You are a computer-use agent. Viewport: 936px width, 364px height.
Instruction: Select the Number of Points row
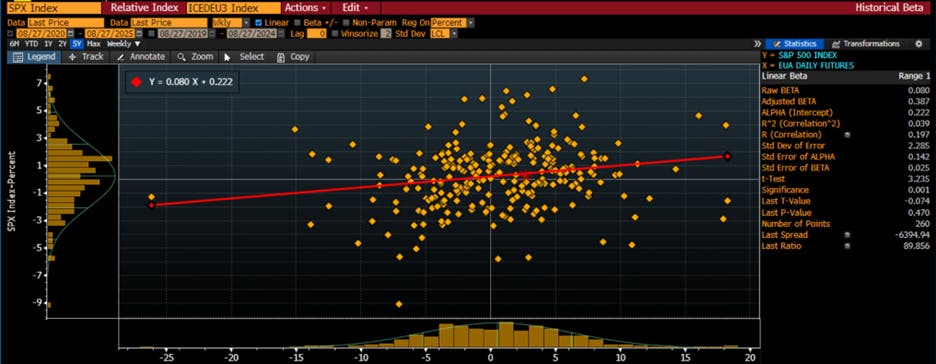pos(845,224)
